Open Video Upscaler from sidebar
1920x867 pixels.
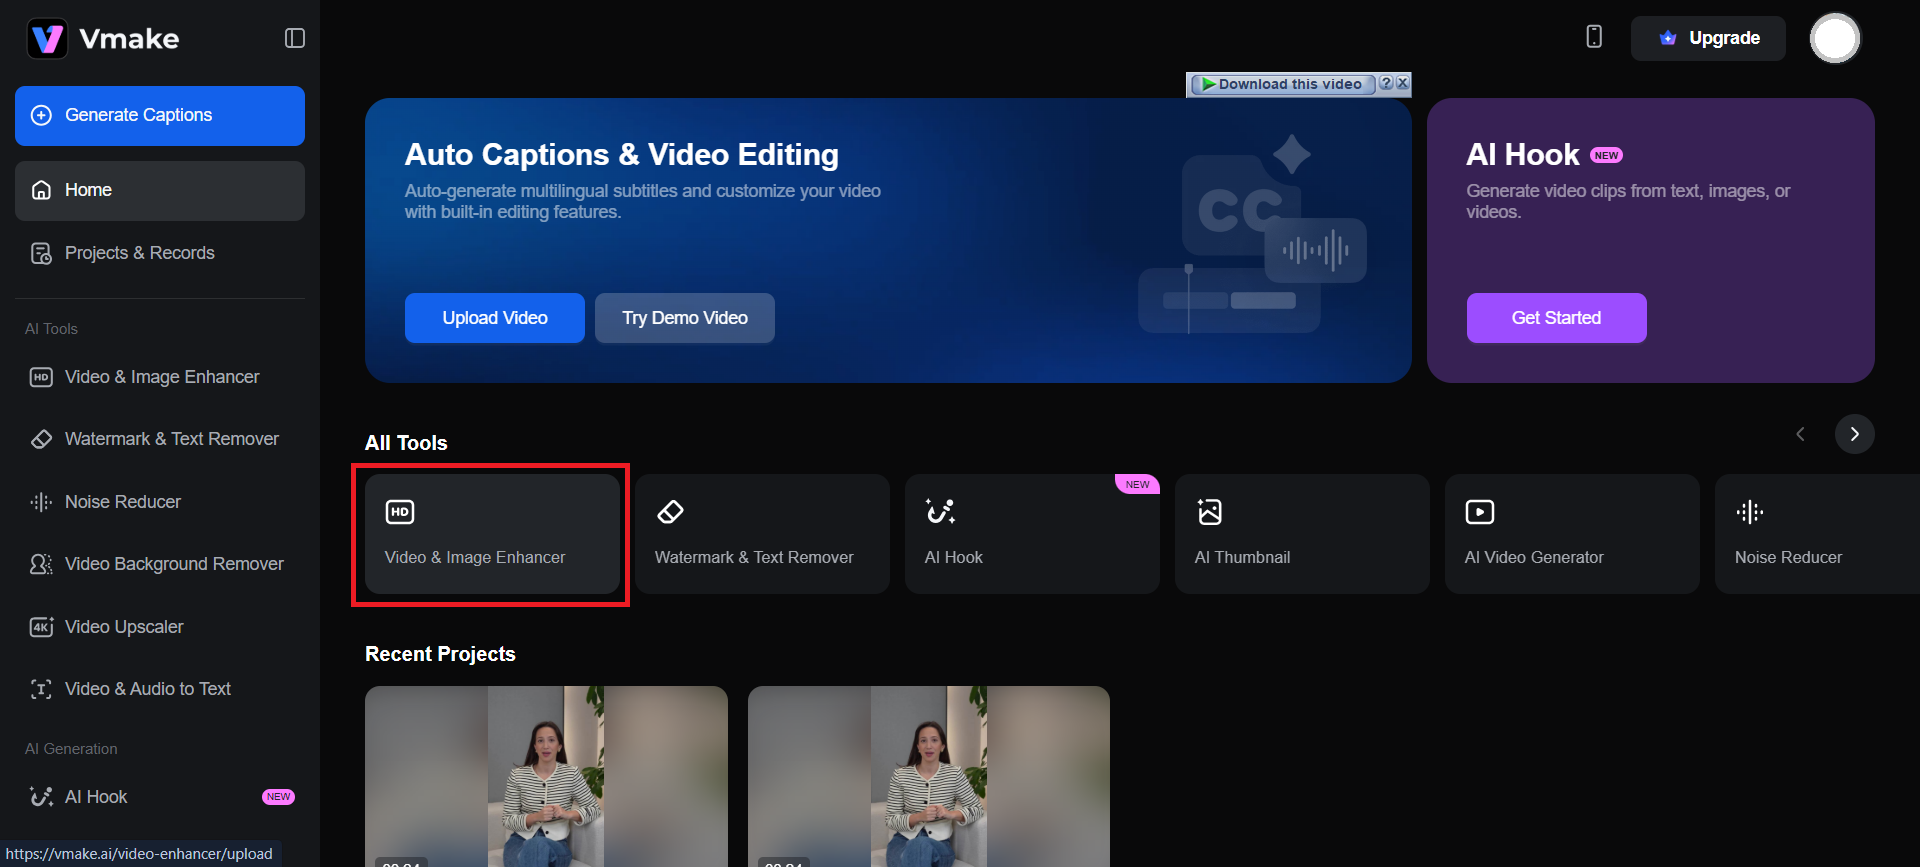(124, 627)
